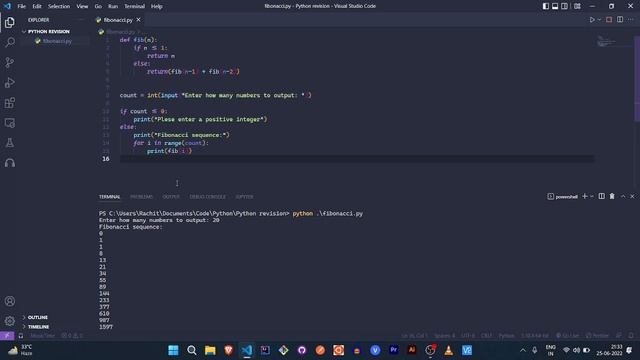Select the TERMINAL panel tab
Screen dimensions: 640x360
[x=109, y=197]
